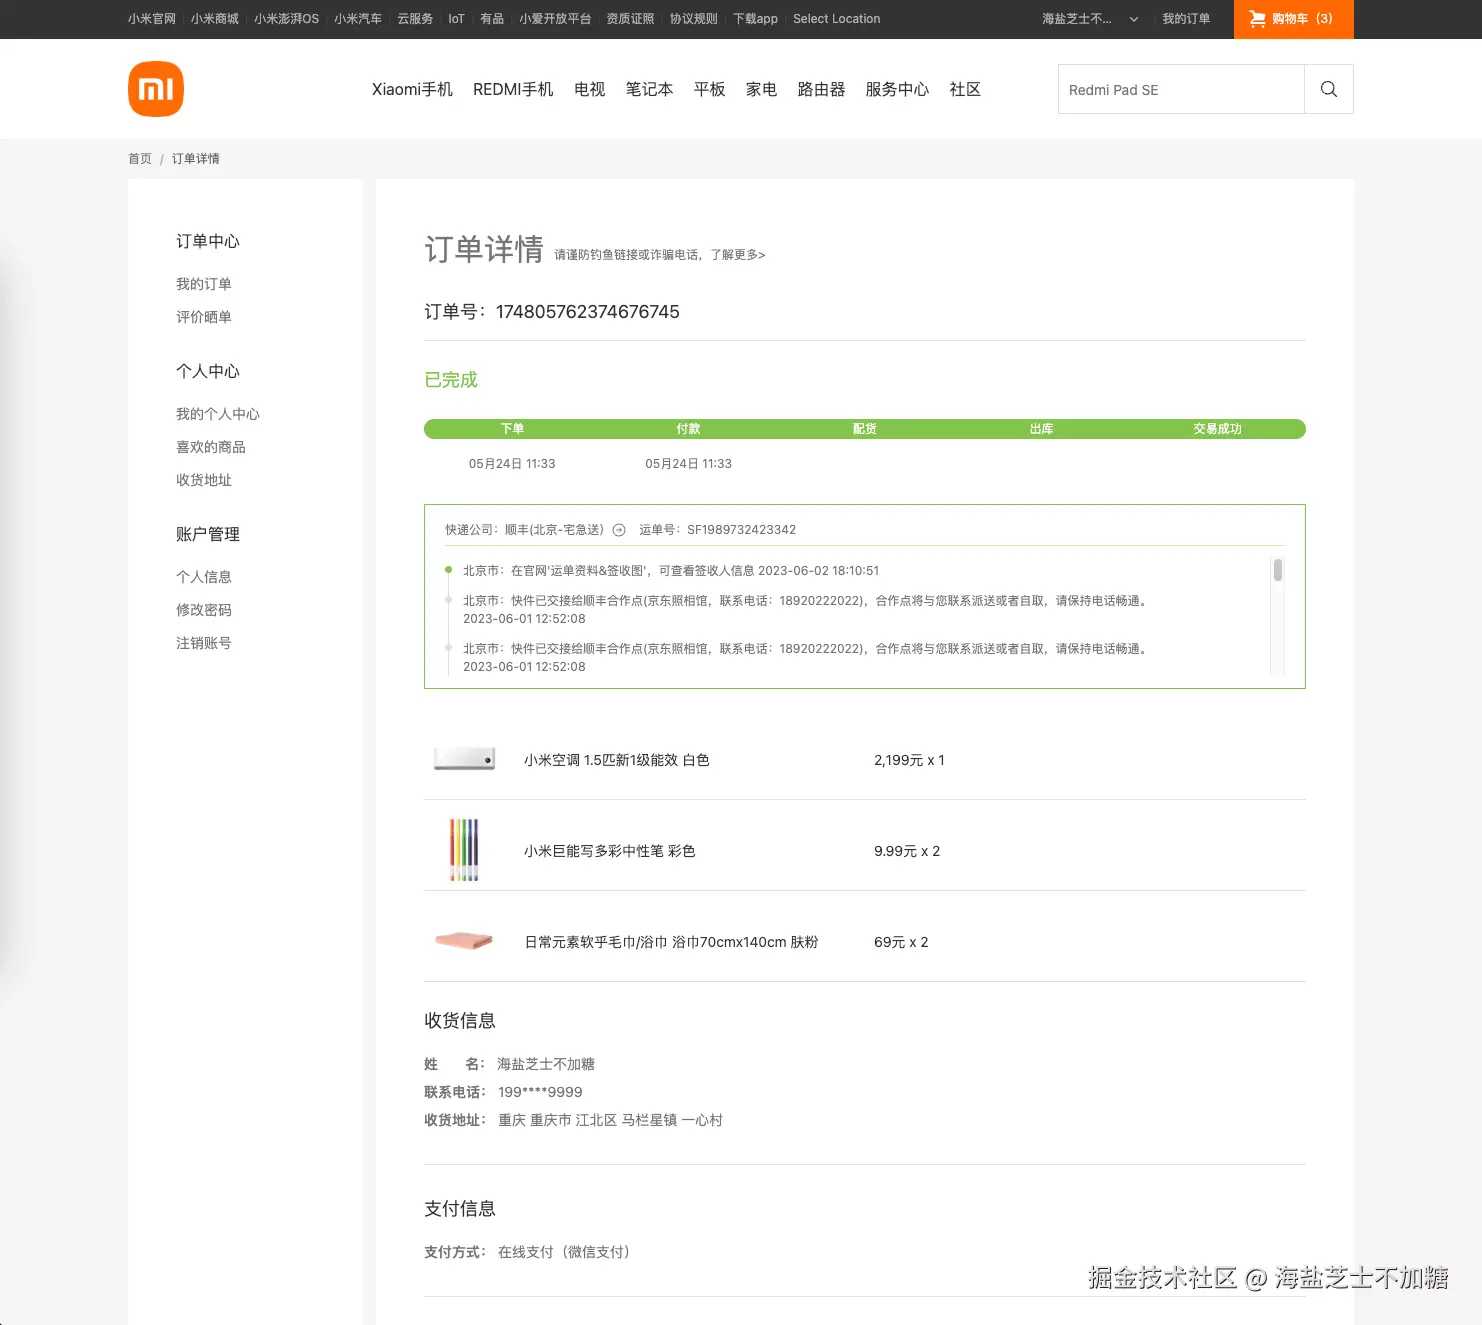Screen dimensions: 1482x1325
Task: Click the 重庆 江北区 delivery address
Action: [610, 1120]
